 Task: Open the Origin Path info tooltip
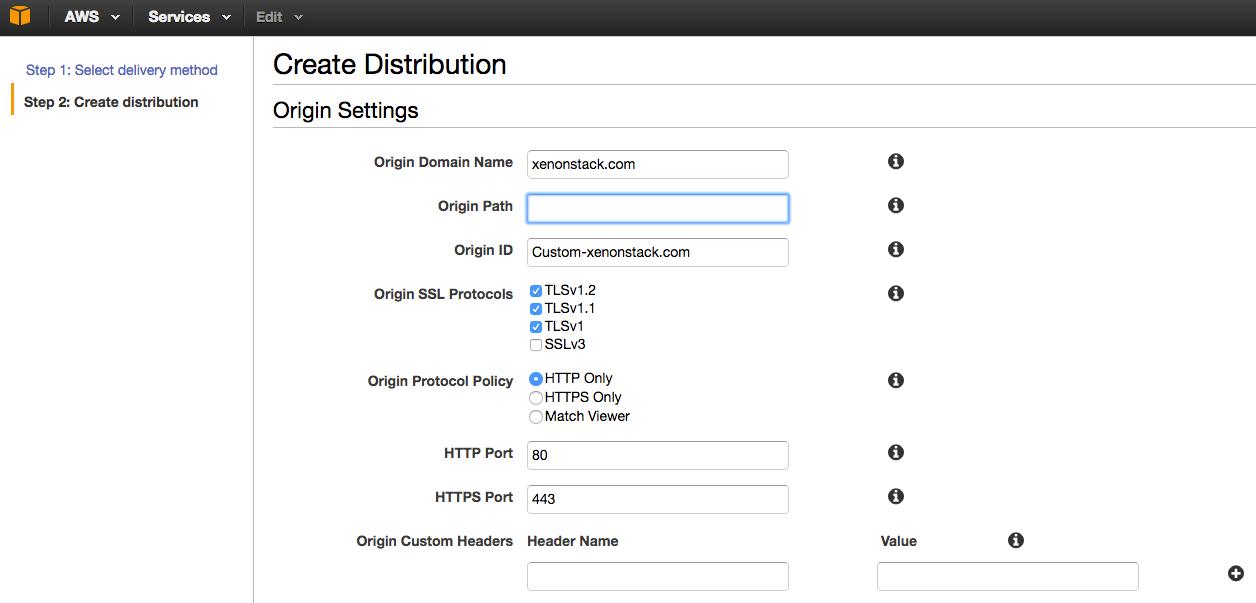point(895,204)
